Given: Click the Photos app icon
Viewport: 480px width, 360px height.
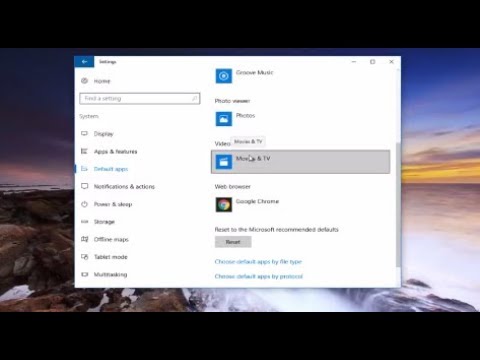Looking at the screenshot, I should tap(224, 119).
